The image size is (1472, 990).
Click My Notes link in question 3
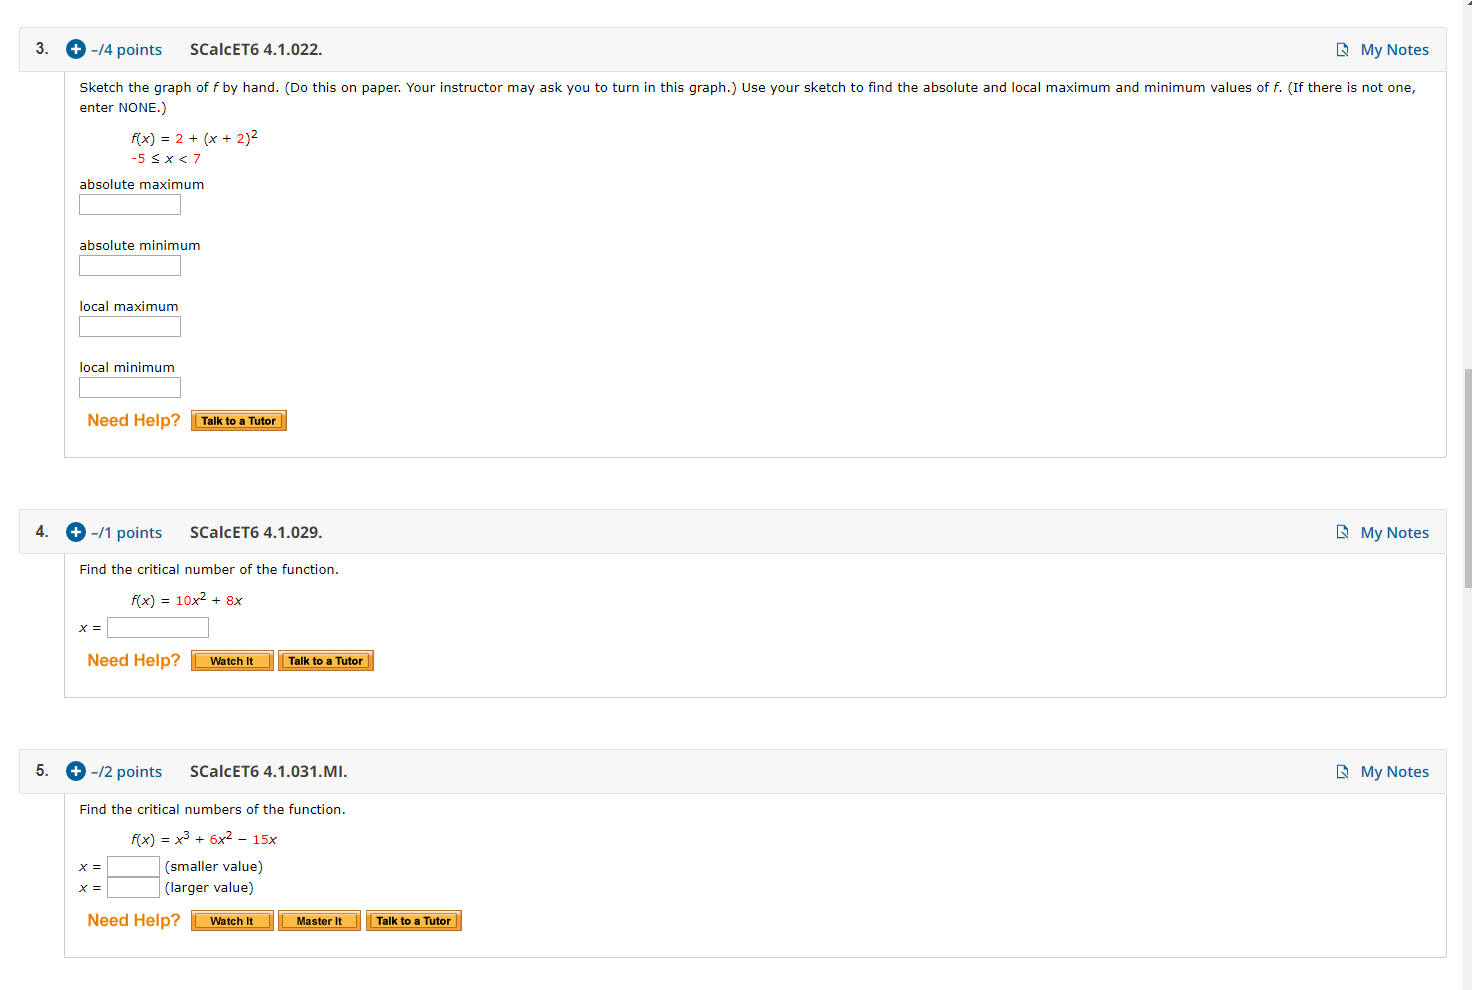1394,50
